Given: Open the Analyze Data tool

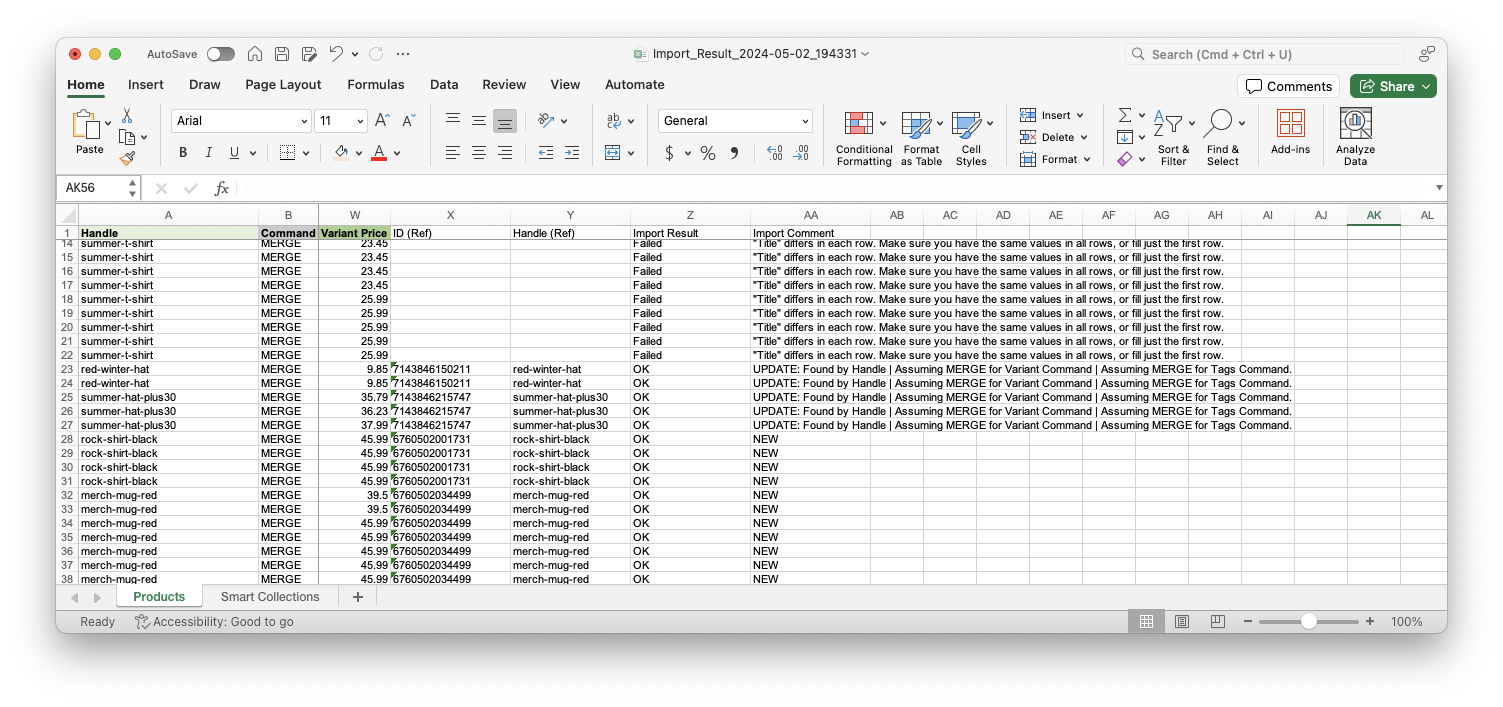Looking at the screenshot, I should click(x=1355, y=124).
